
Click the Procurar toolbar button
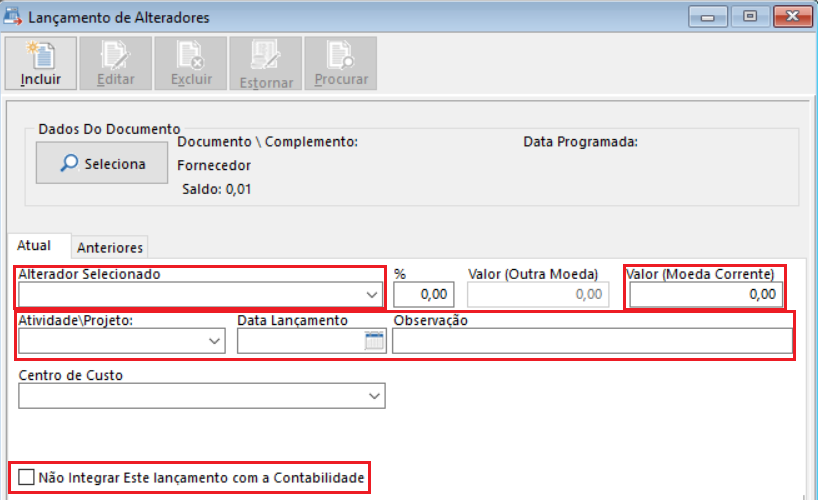click(x=341, y=63)
